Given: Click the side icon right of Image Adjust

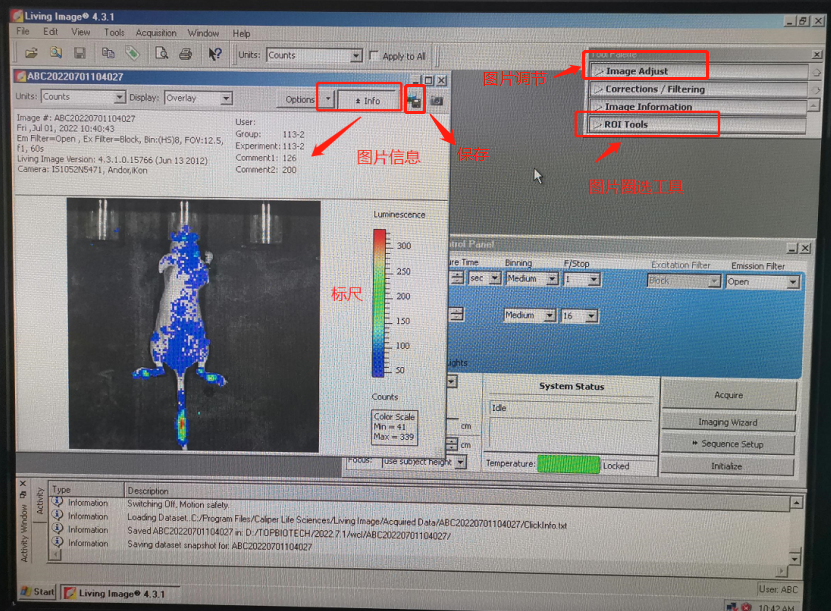Looking at the screenshot, I should [x=817, y=72].
